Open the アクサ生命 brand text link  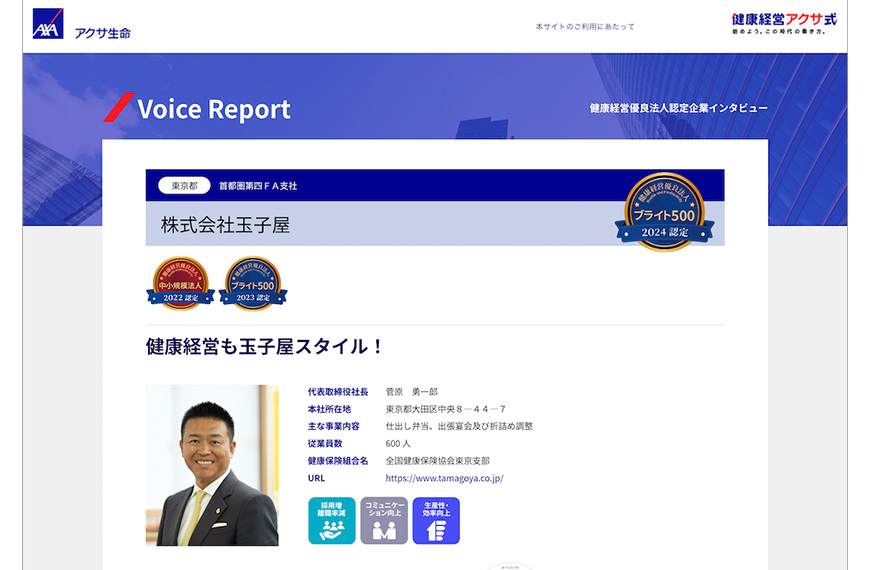pos(103,33)
